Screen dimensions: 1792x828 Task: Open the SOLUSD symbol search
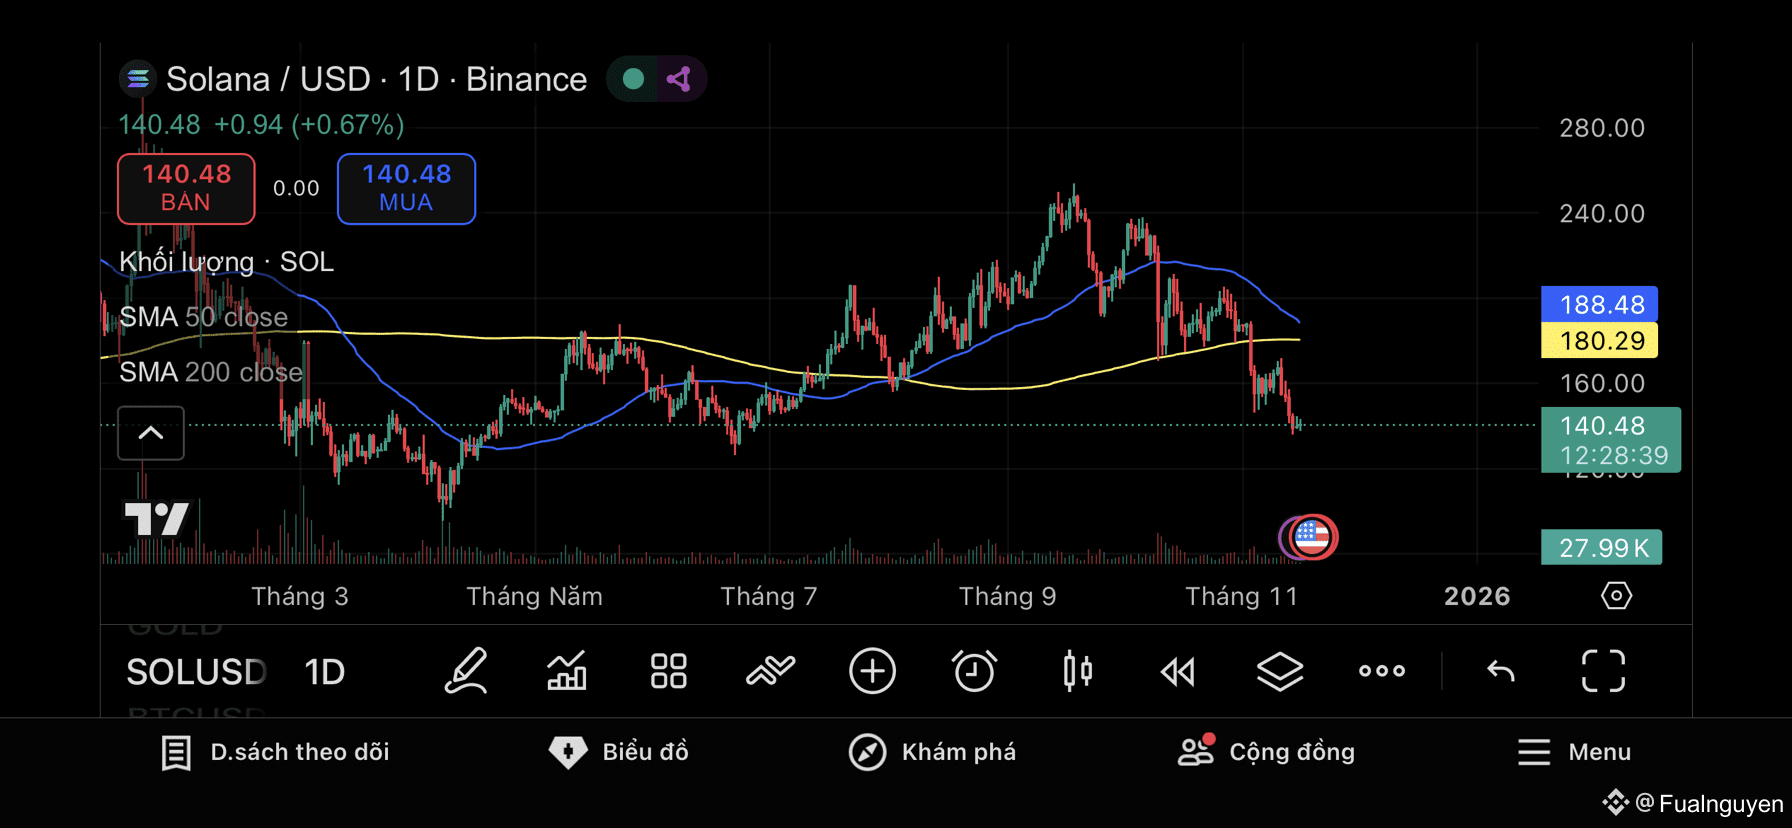(196, 672)
